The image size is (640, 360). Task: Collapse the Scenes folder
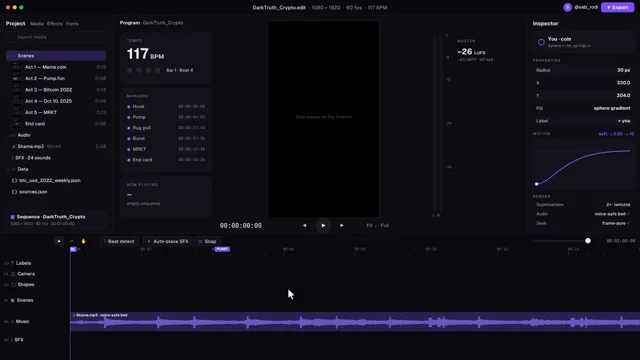(9, 56)
